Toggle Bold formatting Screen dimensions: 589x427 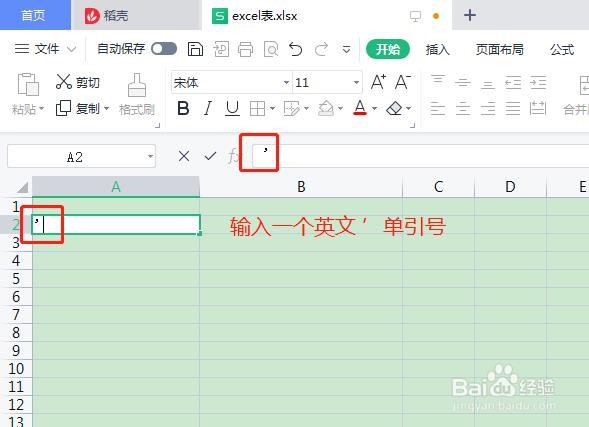(x=183, y=109)
